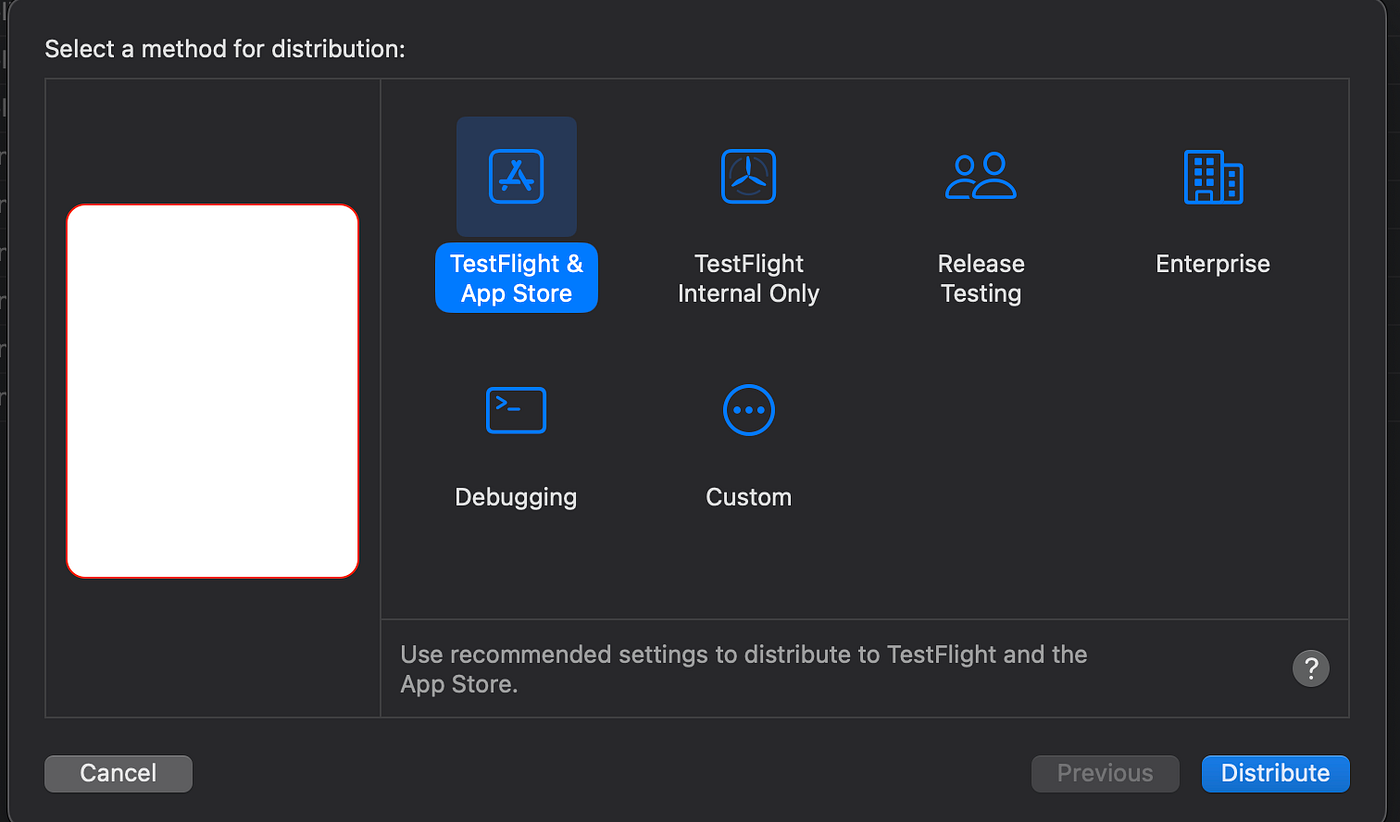Select Custom as the distribution method
Screen dimensions: 1400x822
click(748, 496)
